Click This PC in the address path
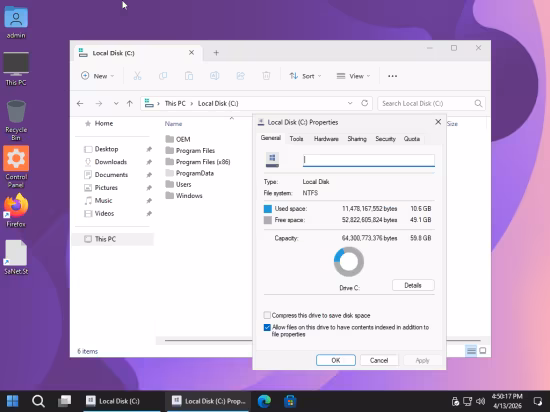This screenshot has width=550, height=412. [x=175, y=103]
